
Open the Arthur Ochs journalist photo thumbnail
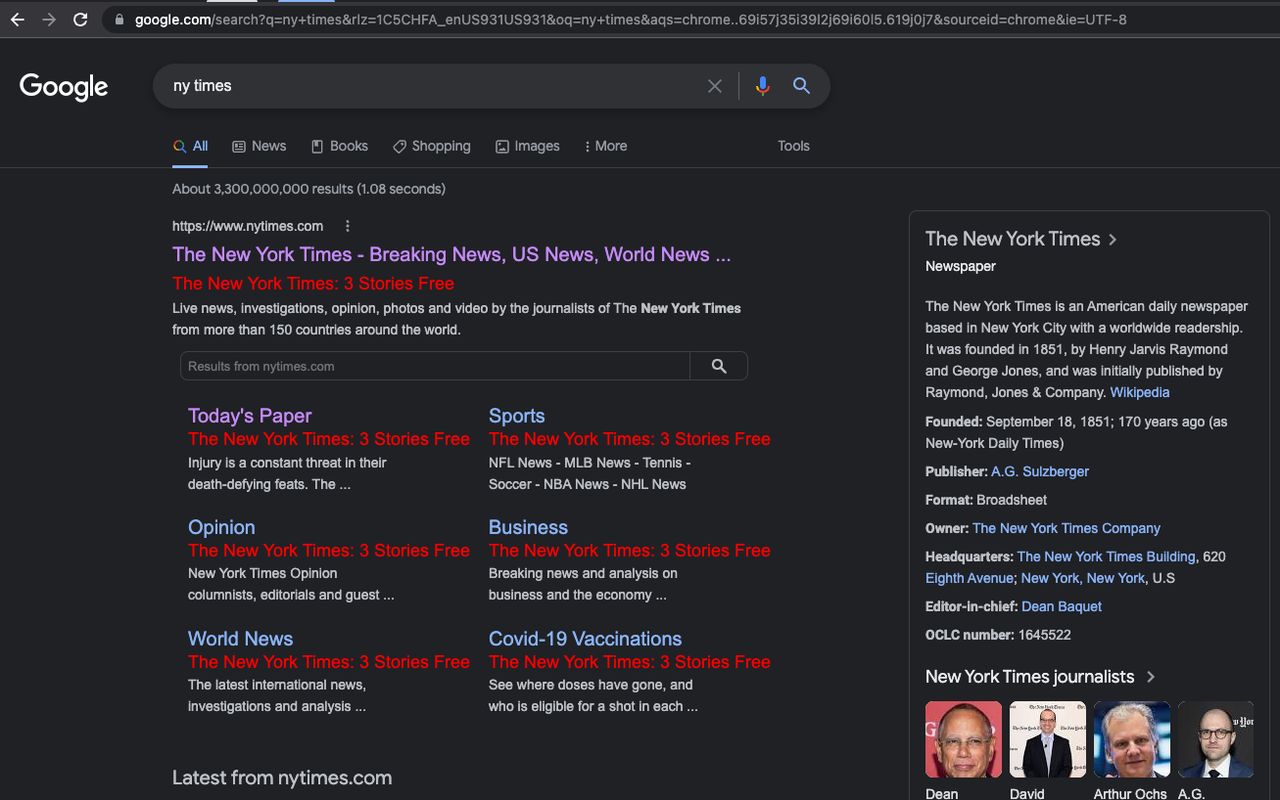(1131, 740)
